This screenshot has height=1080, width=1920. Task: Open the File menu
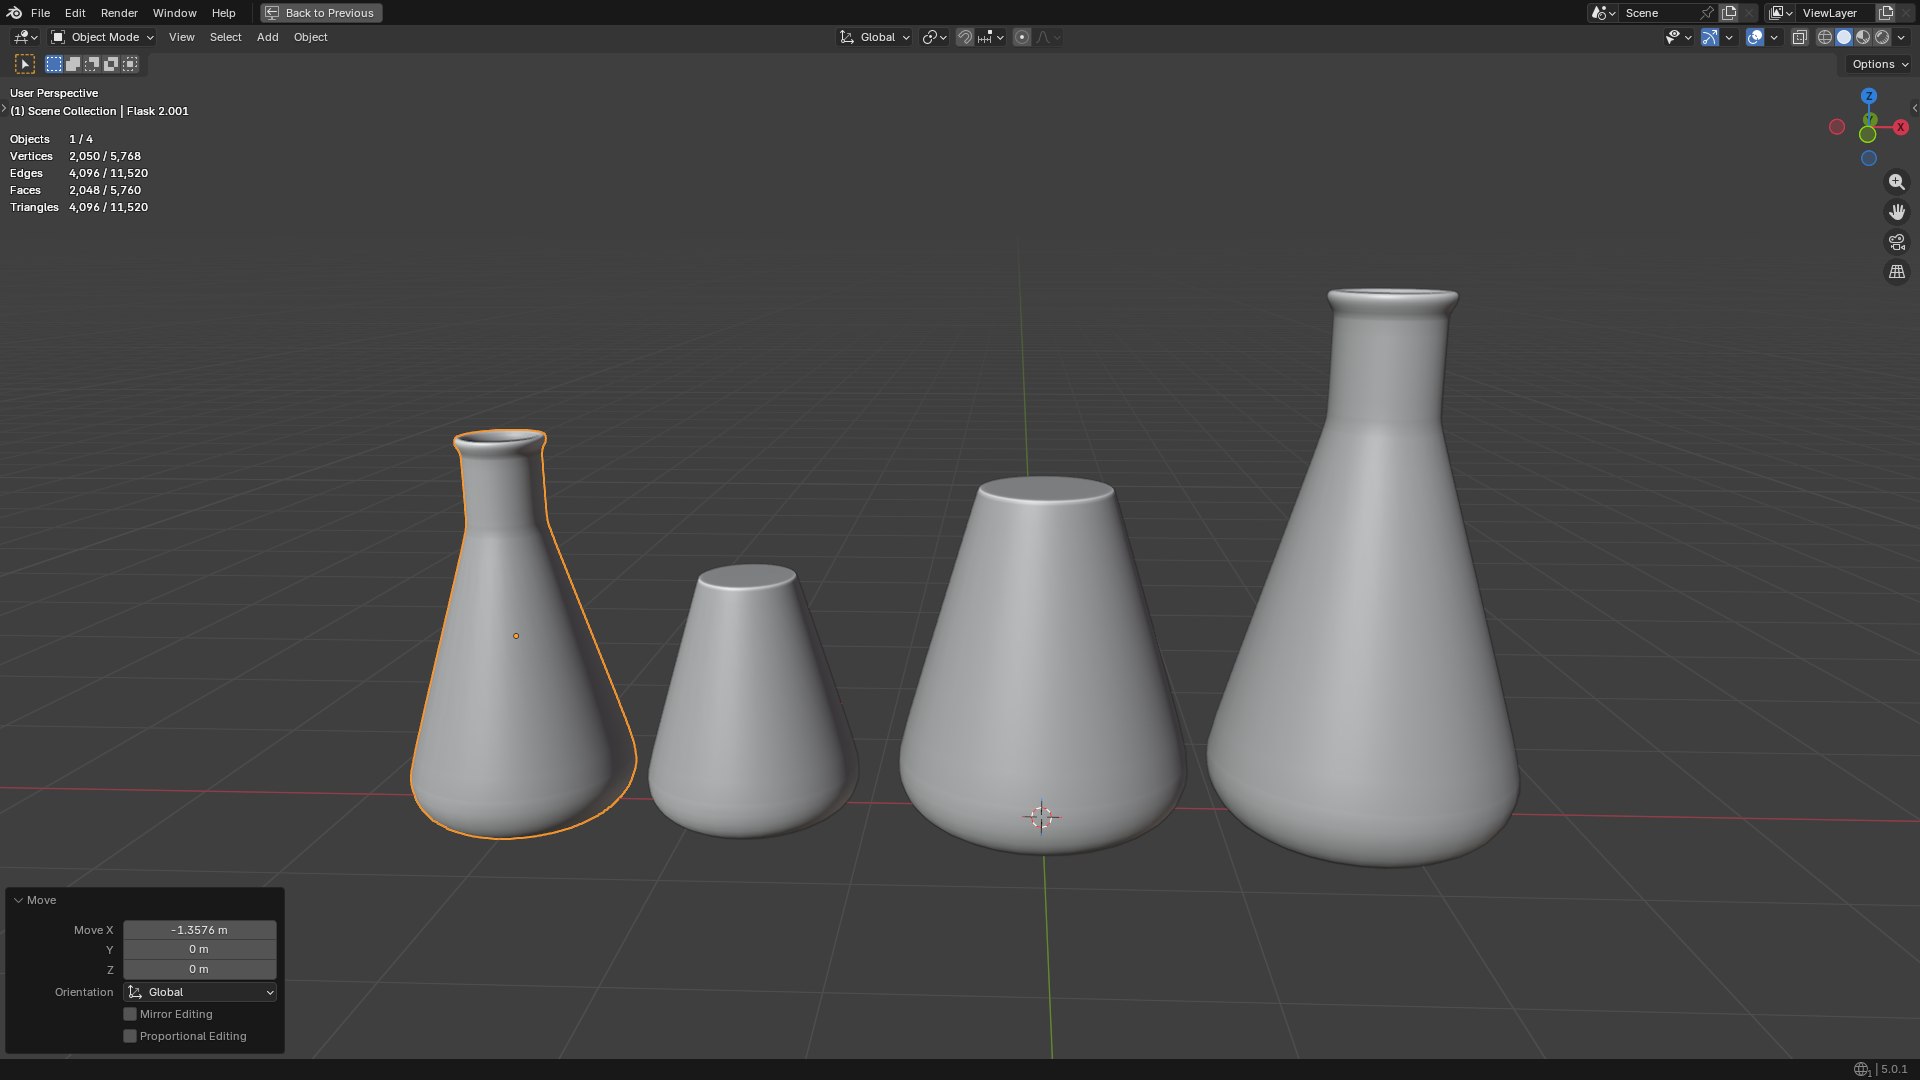pos(40,13)
